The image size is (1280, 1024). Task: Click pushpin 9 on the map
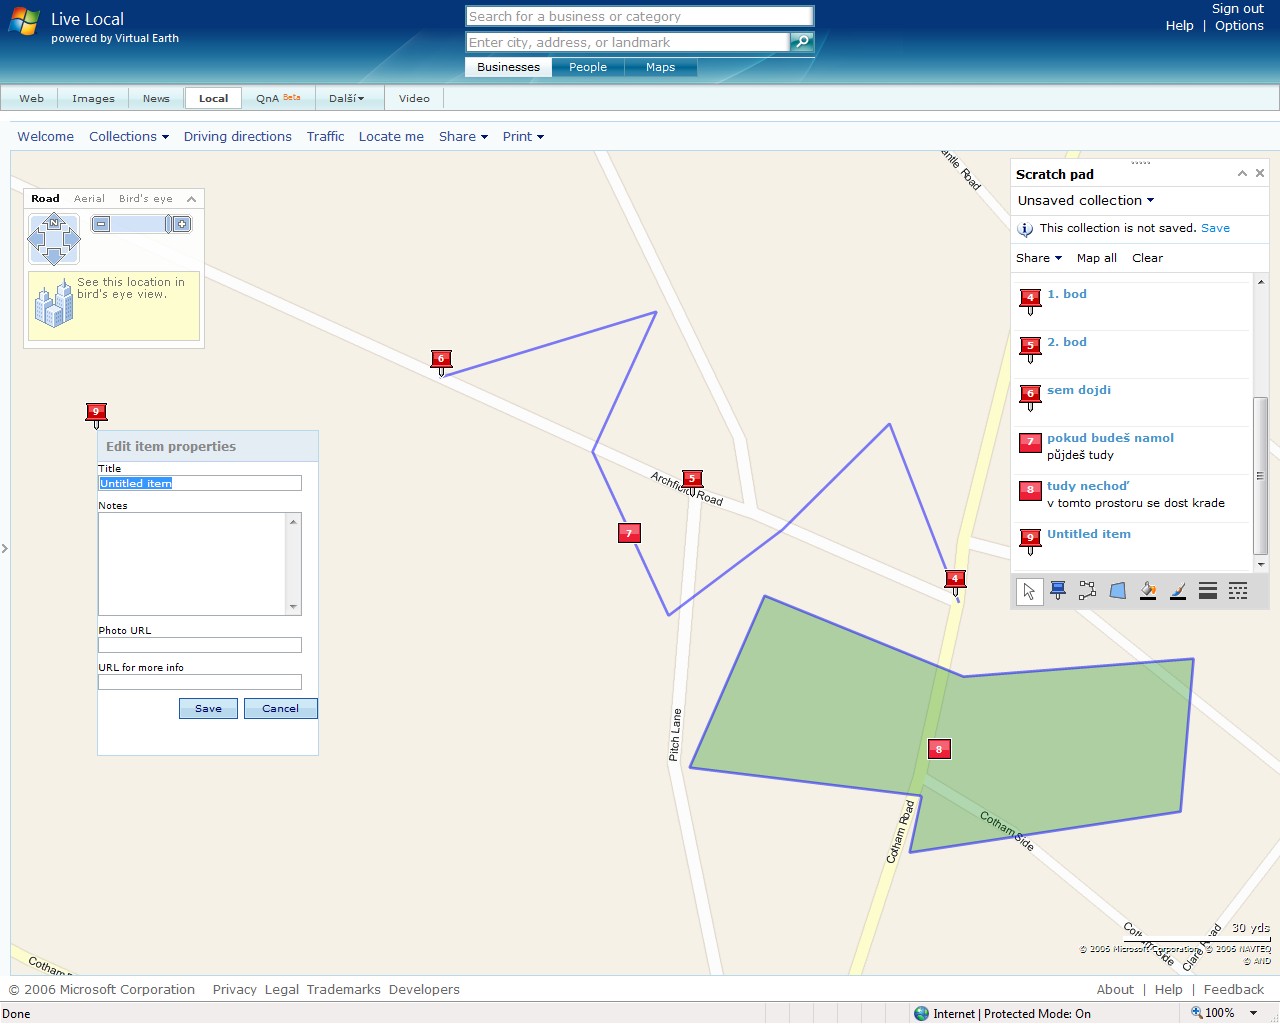[x=96, y=414]
